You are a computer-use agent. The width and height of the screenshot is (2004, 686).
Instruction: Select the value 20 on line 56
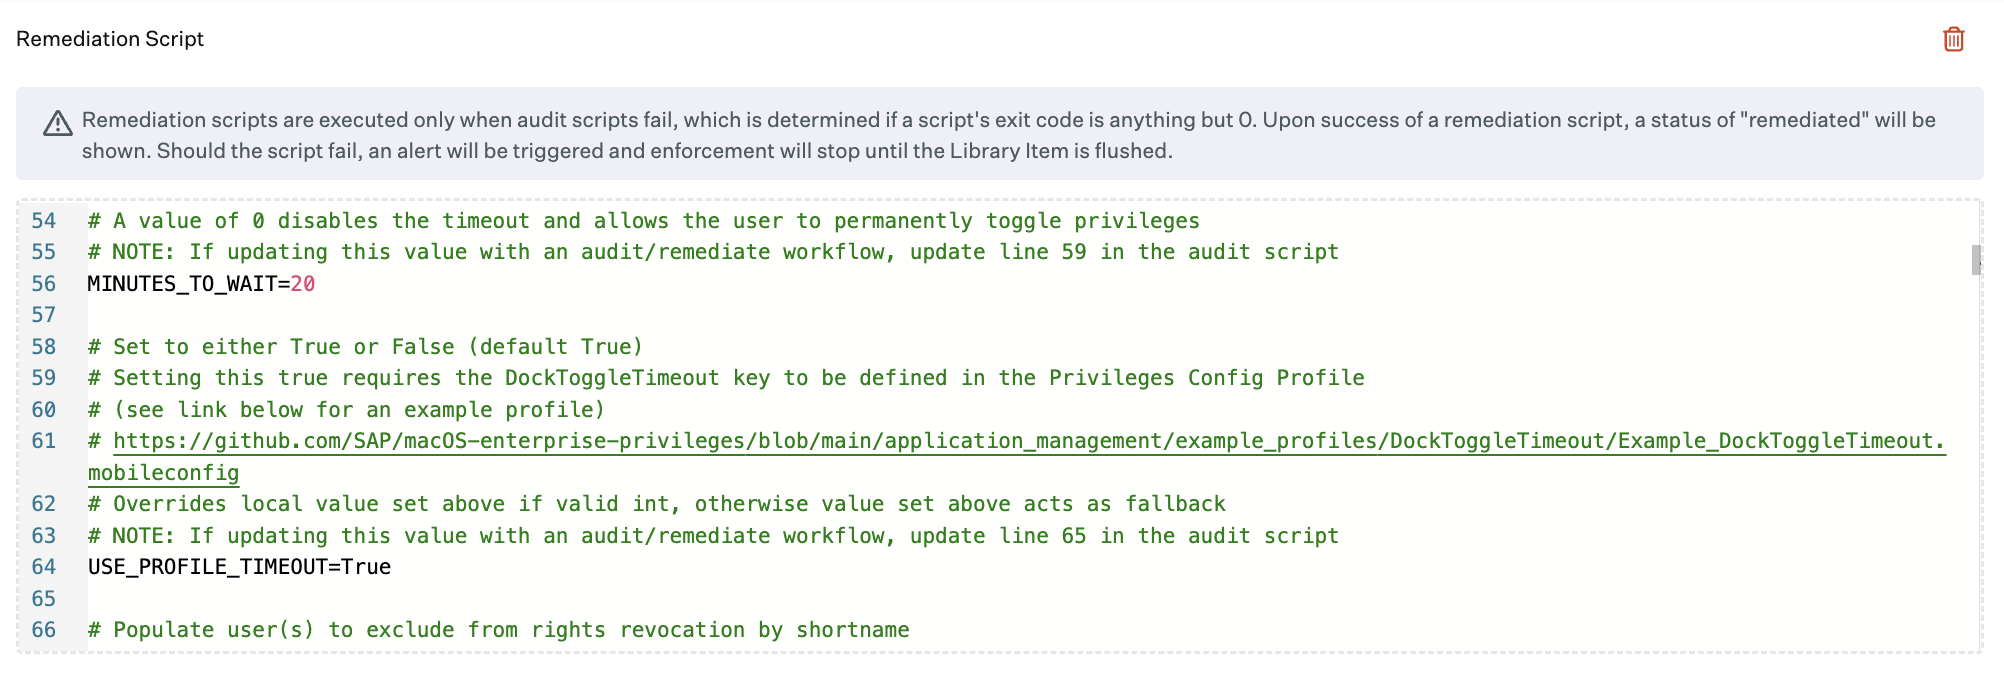click(303, 284)
